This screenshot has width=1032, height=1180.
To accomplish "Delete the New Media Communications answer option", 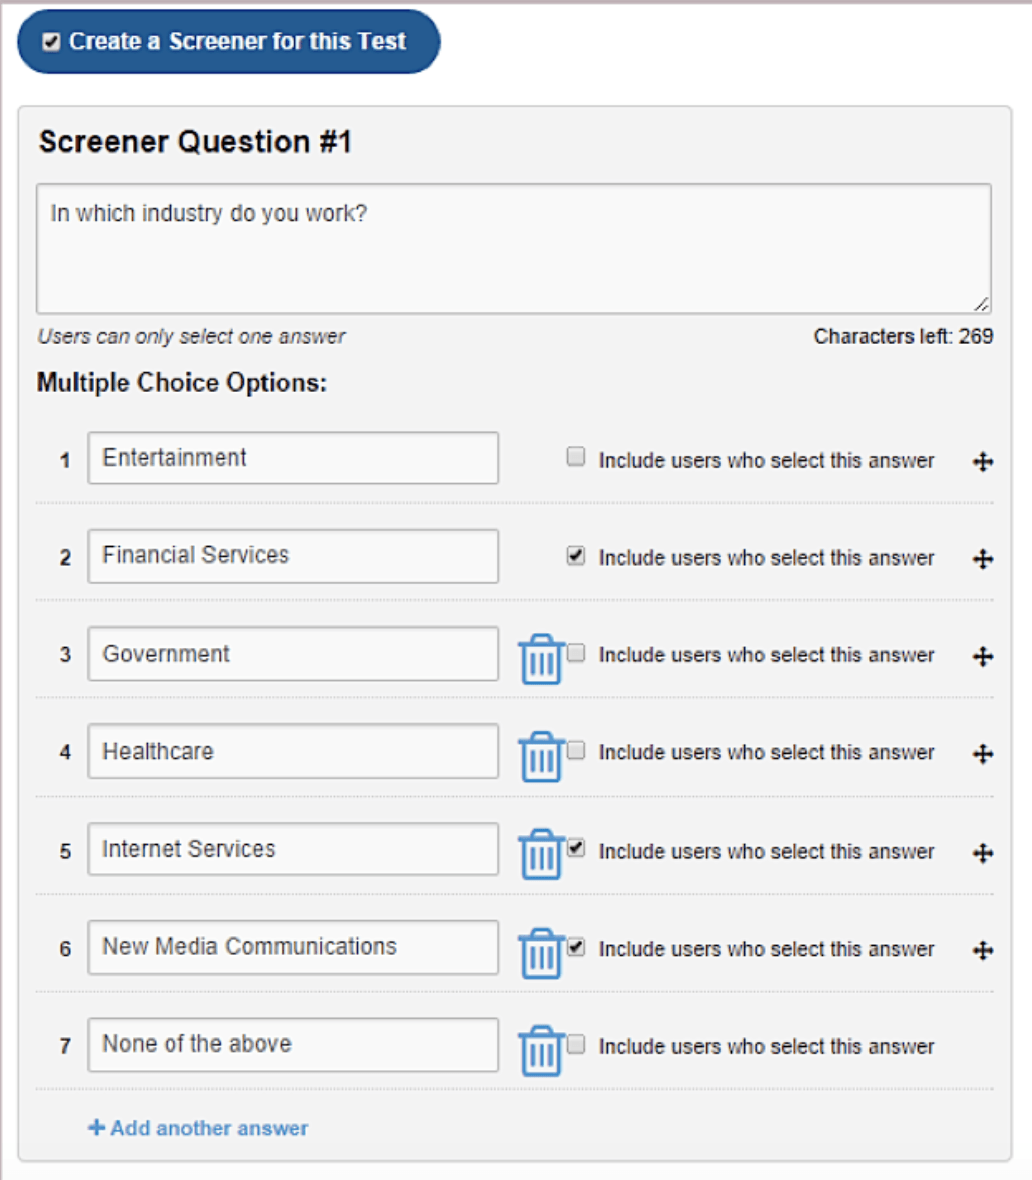I will 541,950.
